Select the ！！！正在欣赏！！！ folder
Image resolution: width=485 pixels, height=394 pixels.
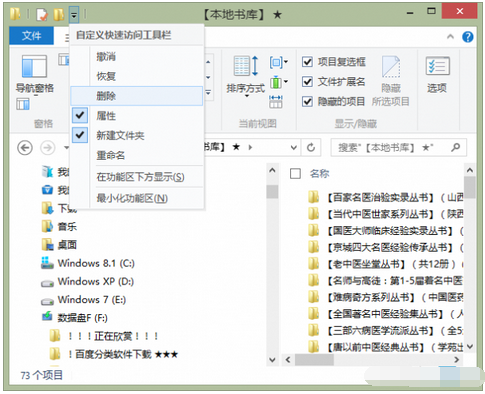(x=104, y=336)
